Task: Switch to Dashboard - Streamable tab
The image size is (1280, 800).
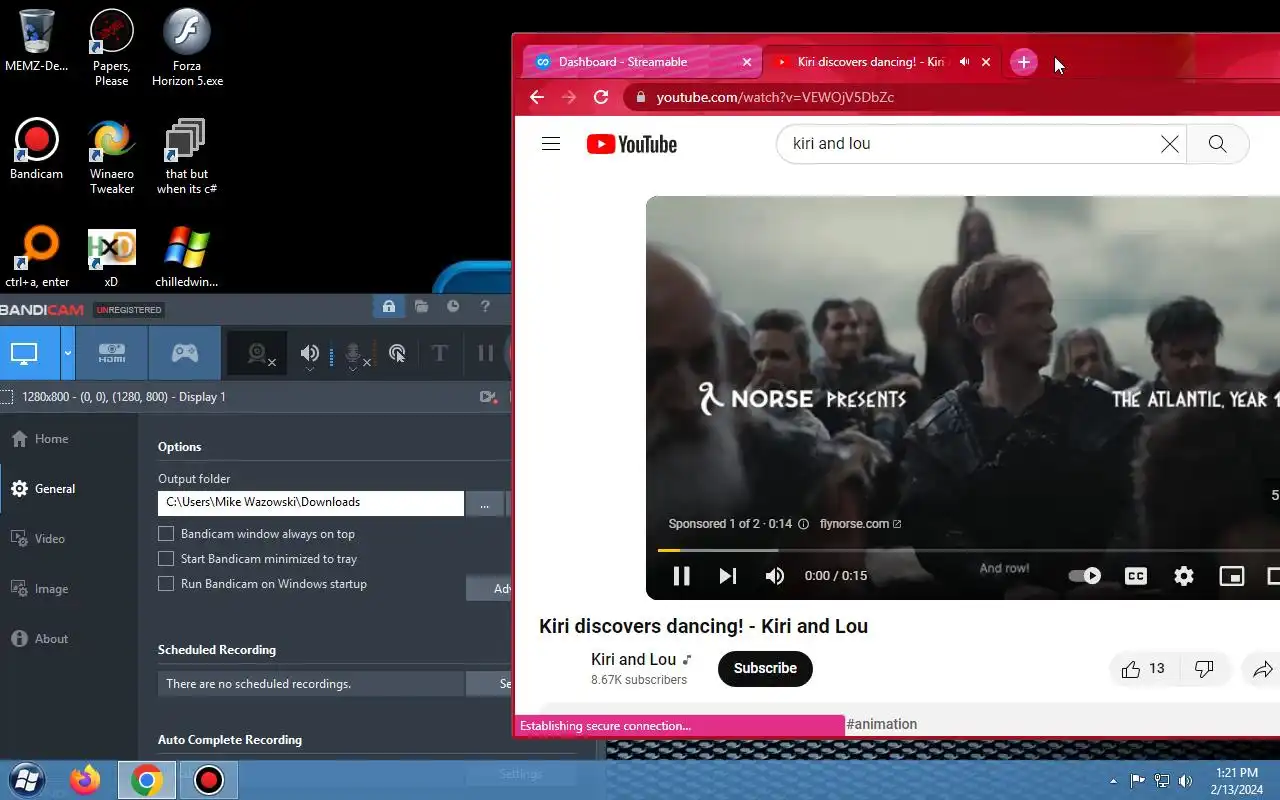Action: point(640,62)
